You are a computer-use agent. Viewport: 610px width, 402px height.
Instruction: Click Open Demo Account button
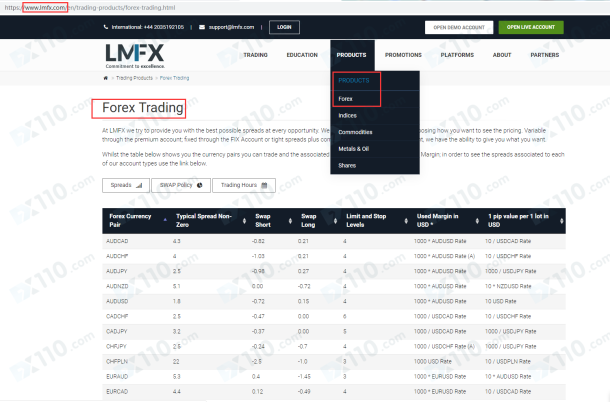(x=459, y=27)
